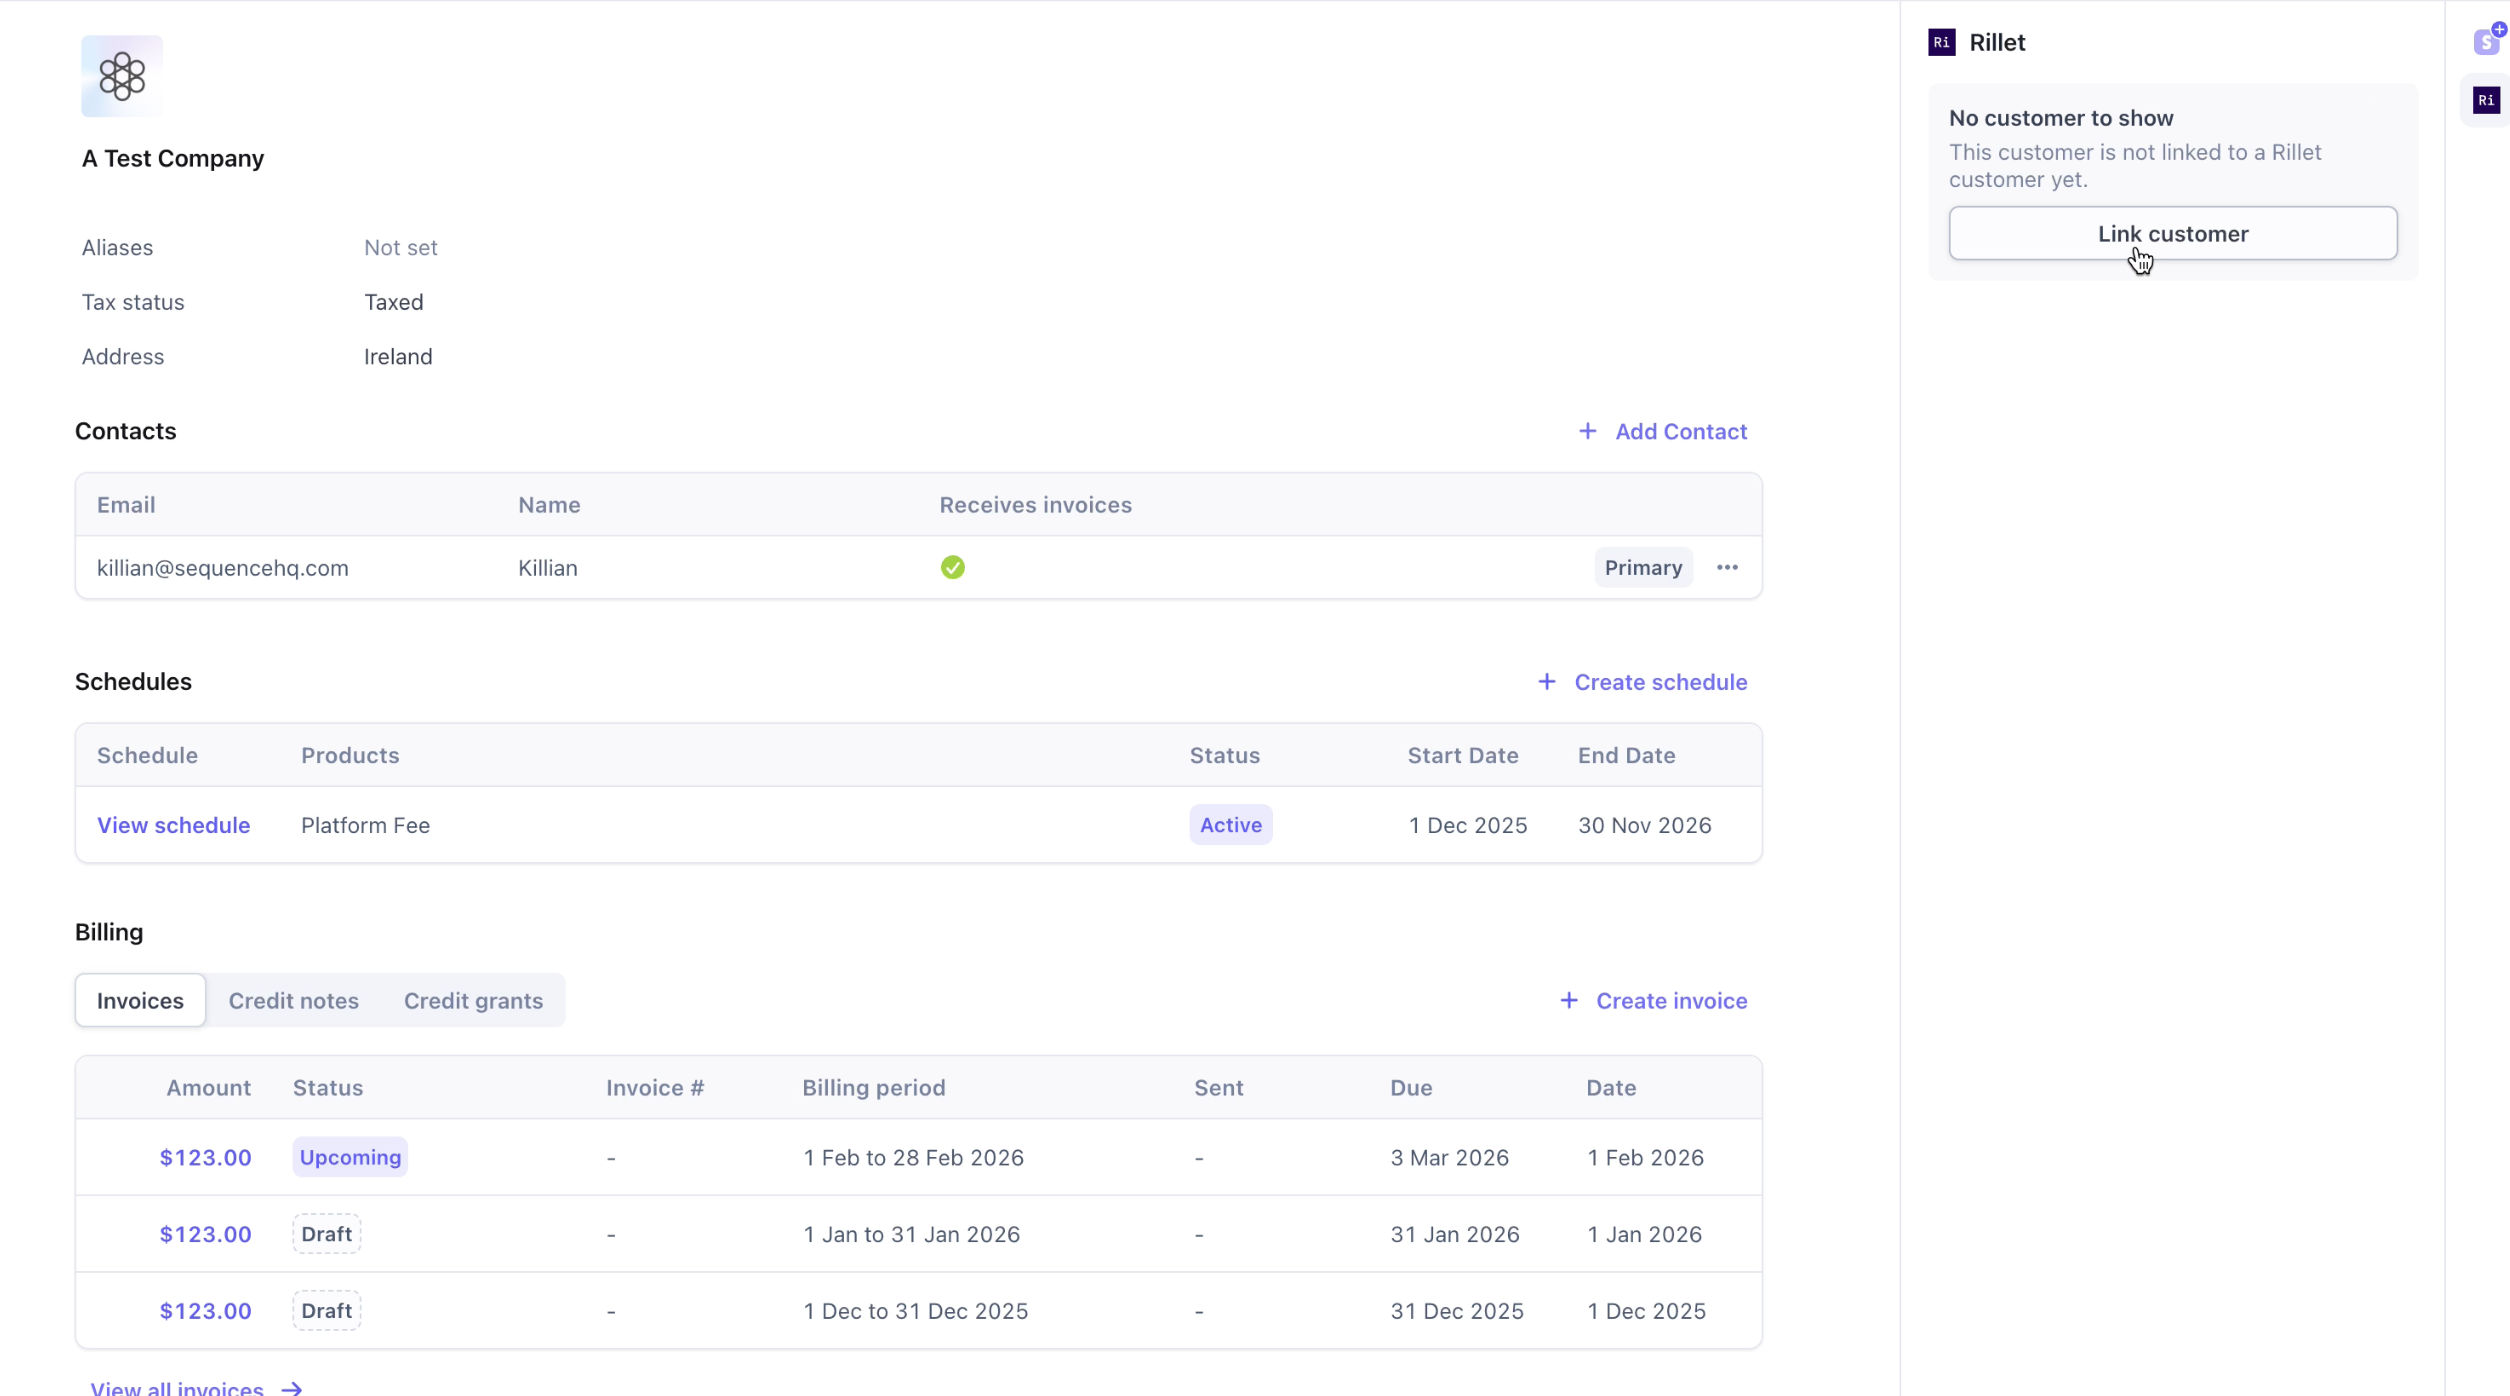Open View schedule for Platform Fee

pos(173,824)
